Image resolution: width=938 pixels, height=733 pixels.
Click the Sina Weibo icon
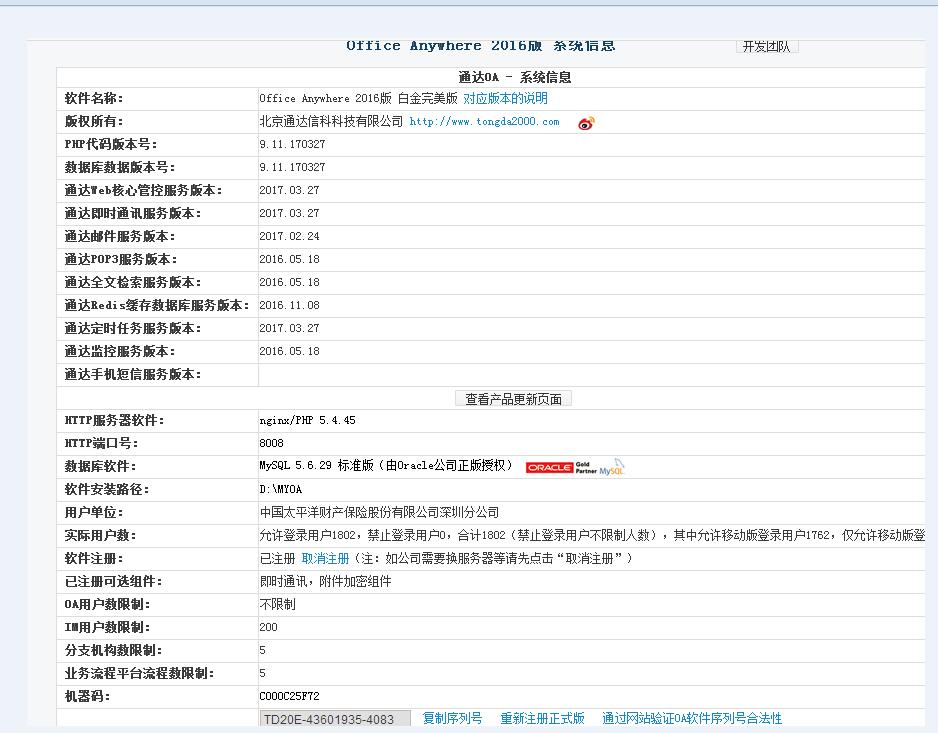(x=586, y=123)
